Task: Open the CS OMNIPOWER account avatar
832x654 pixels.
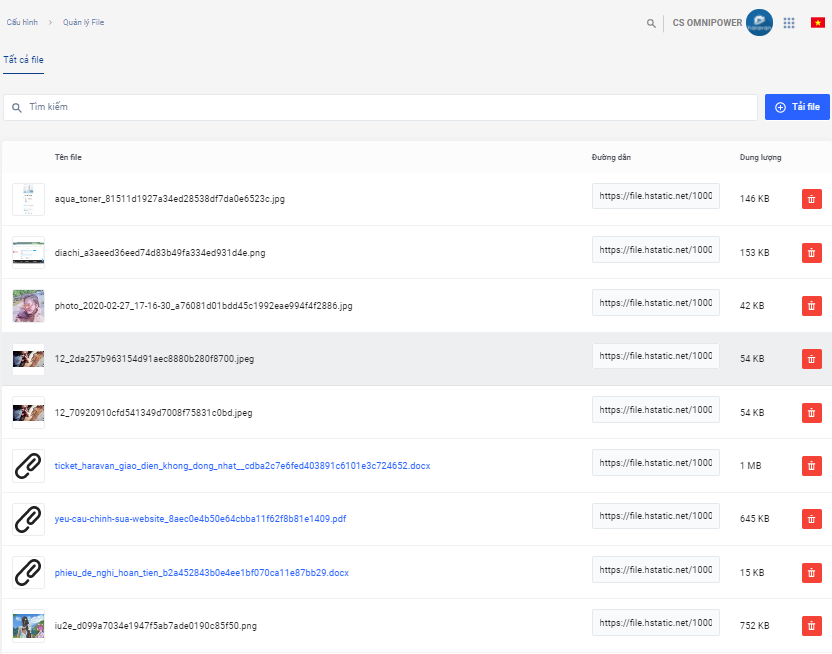Action: [759, 23]
